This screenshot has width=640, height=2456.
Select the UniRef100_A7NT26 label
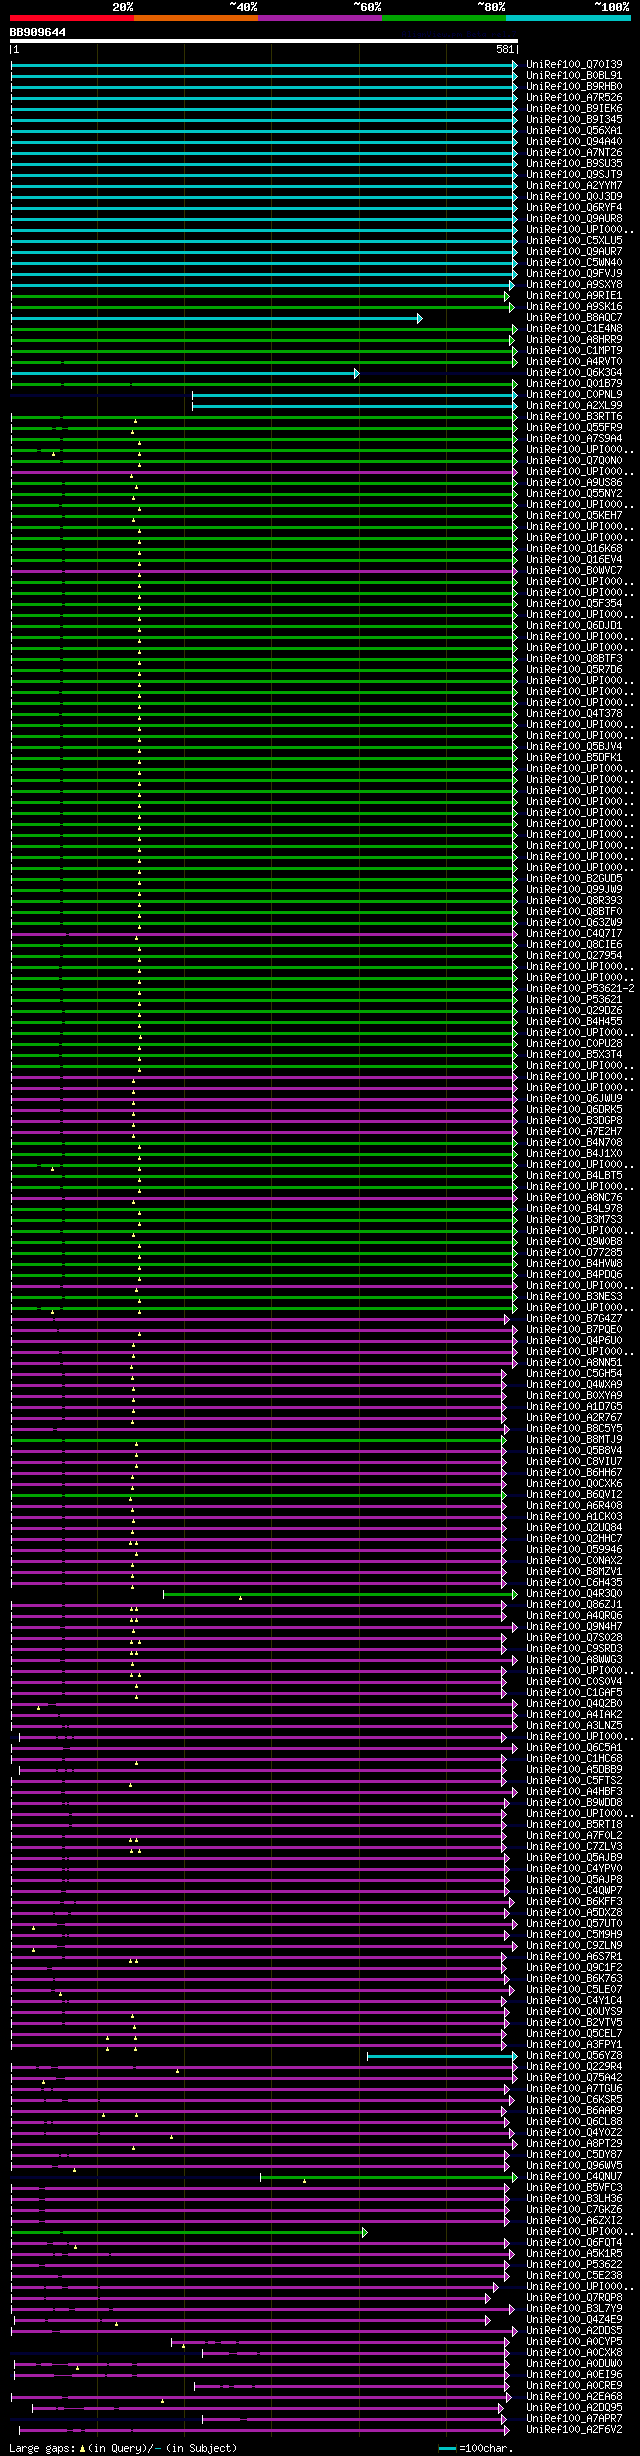574,152
